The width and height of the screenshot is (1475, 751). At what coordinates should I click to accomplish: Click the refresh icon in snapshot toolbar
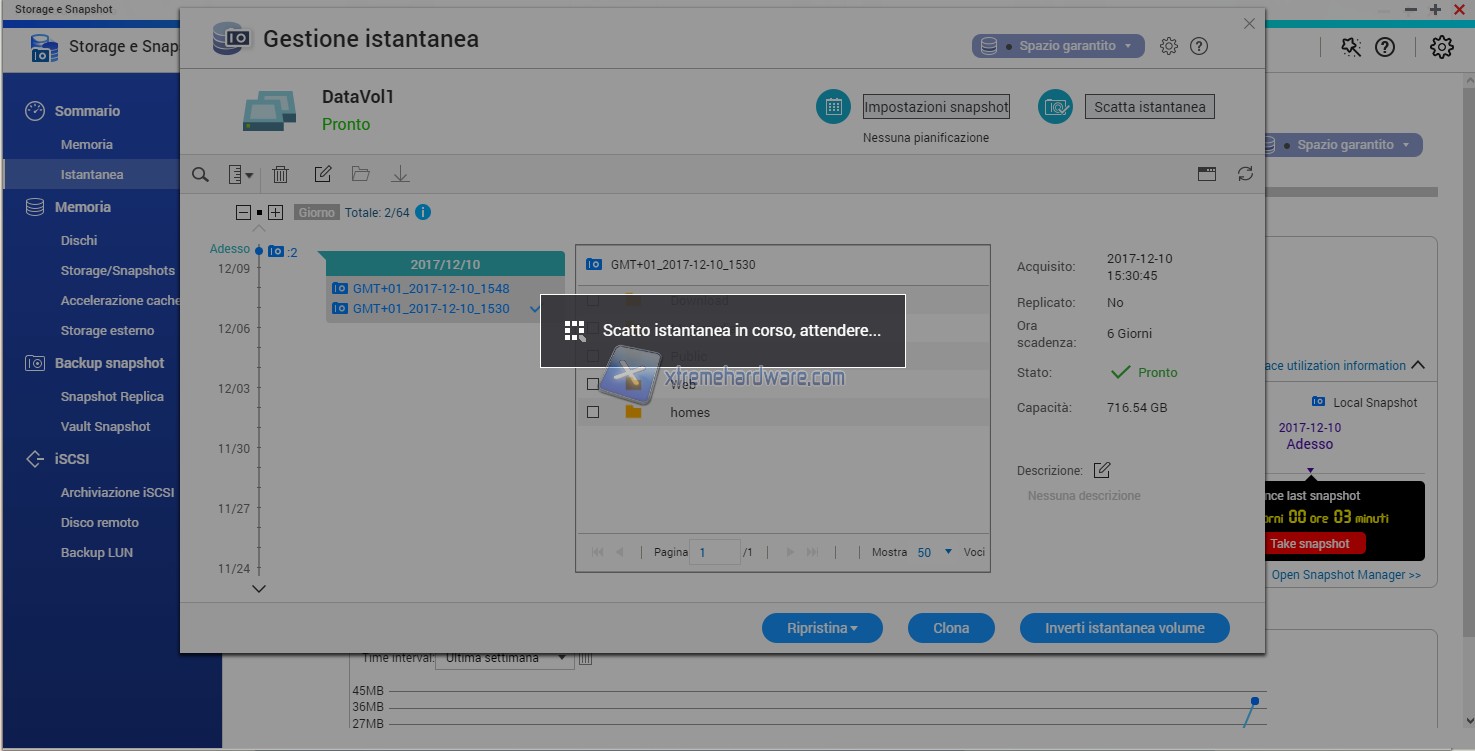1245,174
